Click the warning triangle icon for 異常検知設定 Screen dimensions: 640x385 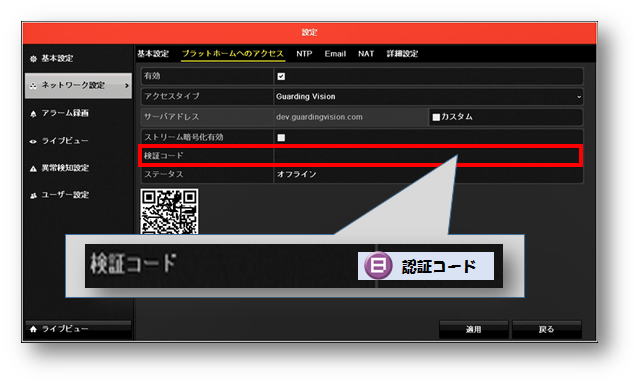(33, 168)
